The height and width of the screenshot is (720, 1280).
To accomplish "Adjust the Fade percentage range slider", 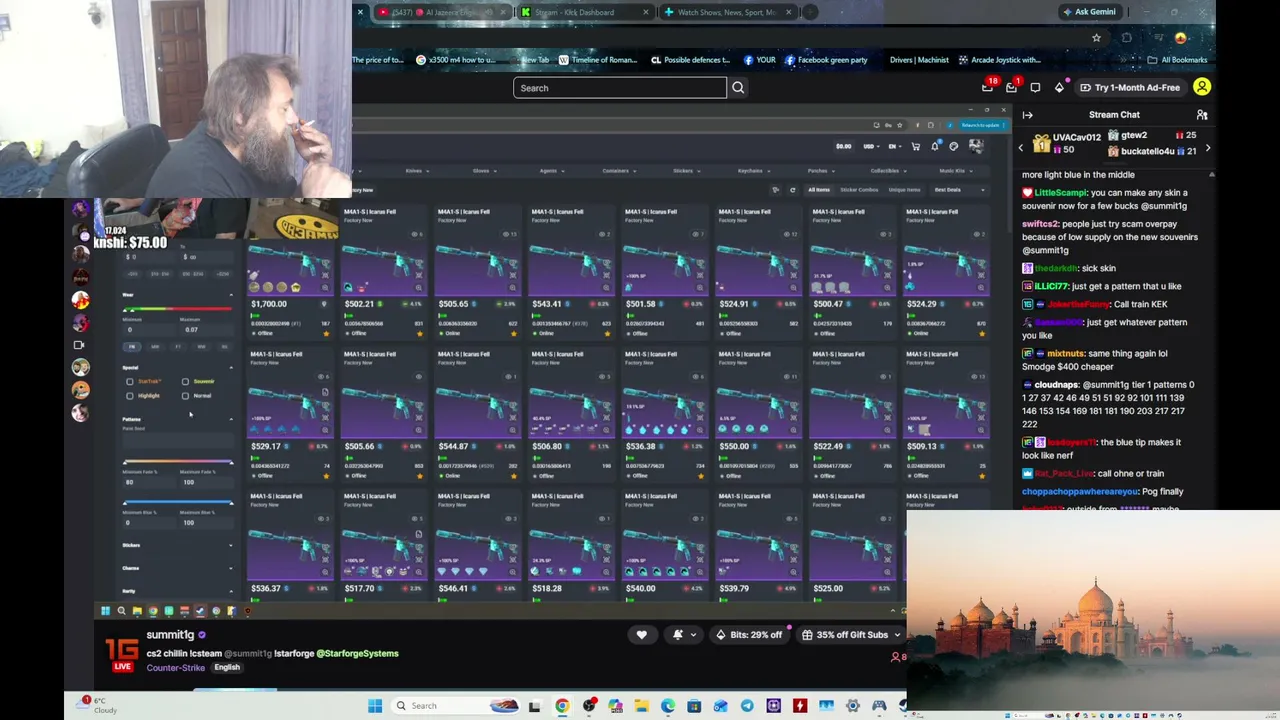I will point(178,462).
